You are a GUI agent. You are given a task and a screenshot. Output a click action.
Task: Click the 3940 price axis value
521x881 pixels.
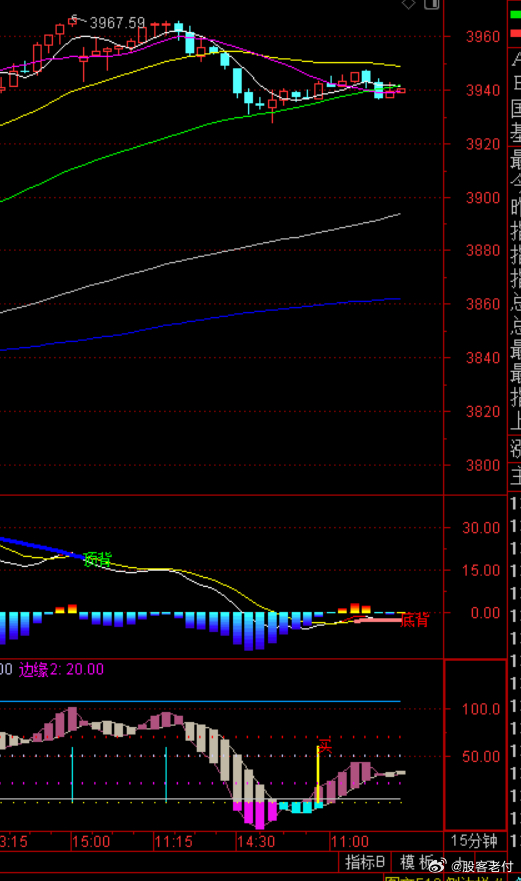(x=483, y=90)
